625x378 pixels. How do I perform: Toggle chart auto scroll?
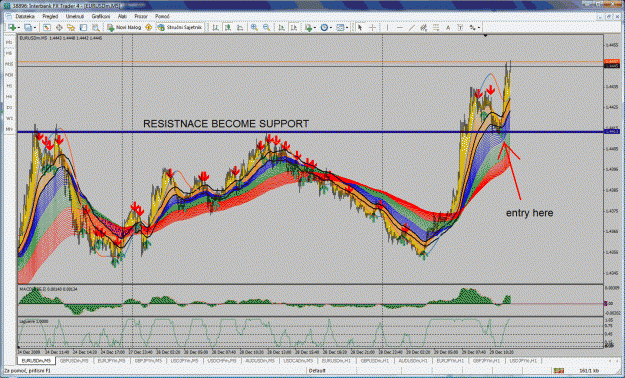(281, 28)
